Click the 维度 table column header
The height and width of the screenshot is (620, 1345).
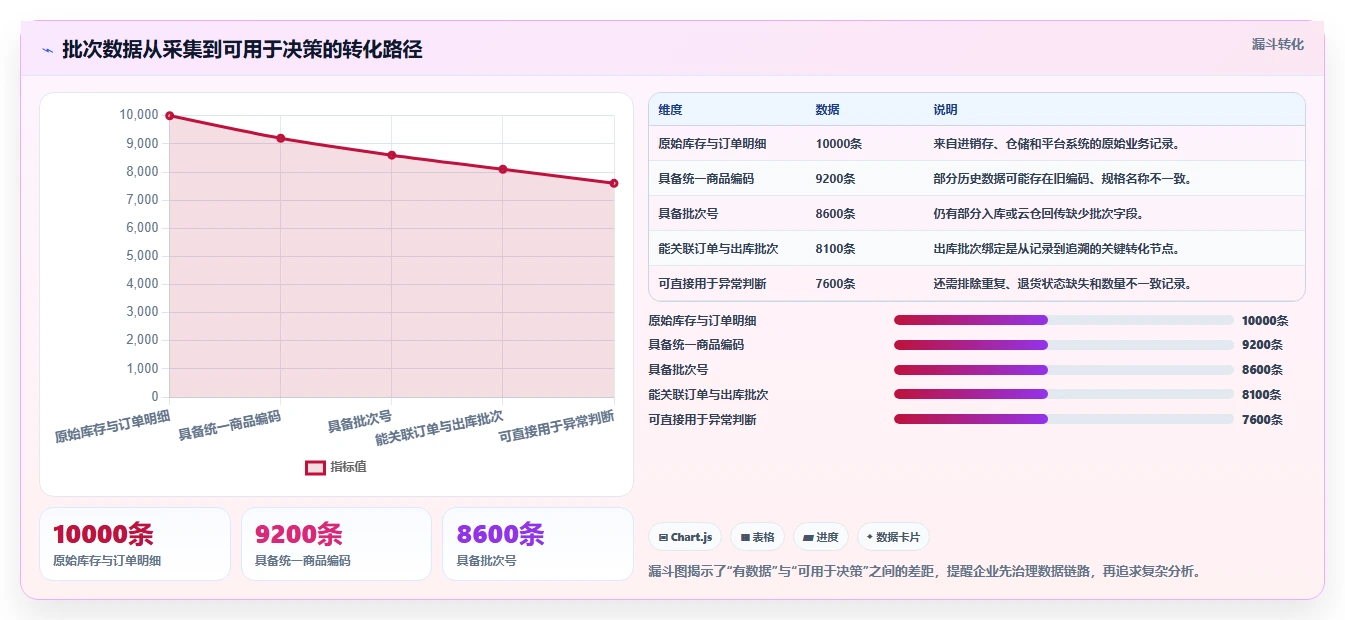[670, 110]
